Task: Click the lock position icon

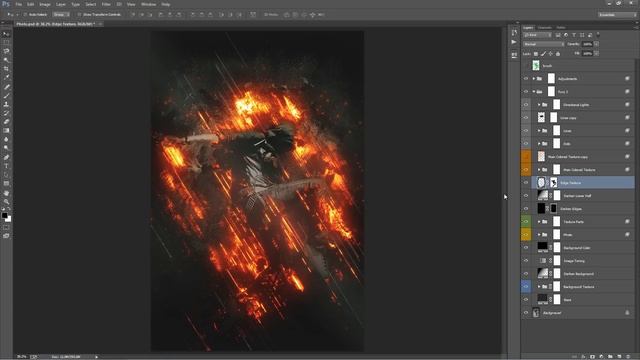Action: pyautogui.click(x=551, y=54)
